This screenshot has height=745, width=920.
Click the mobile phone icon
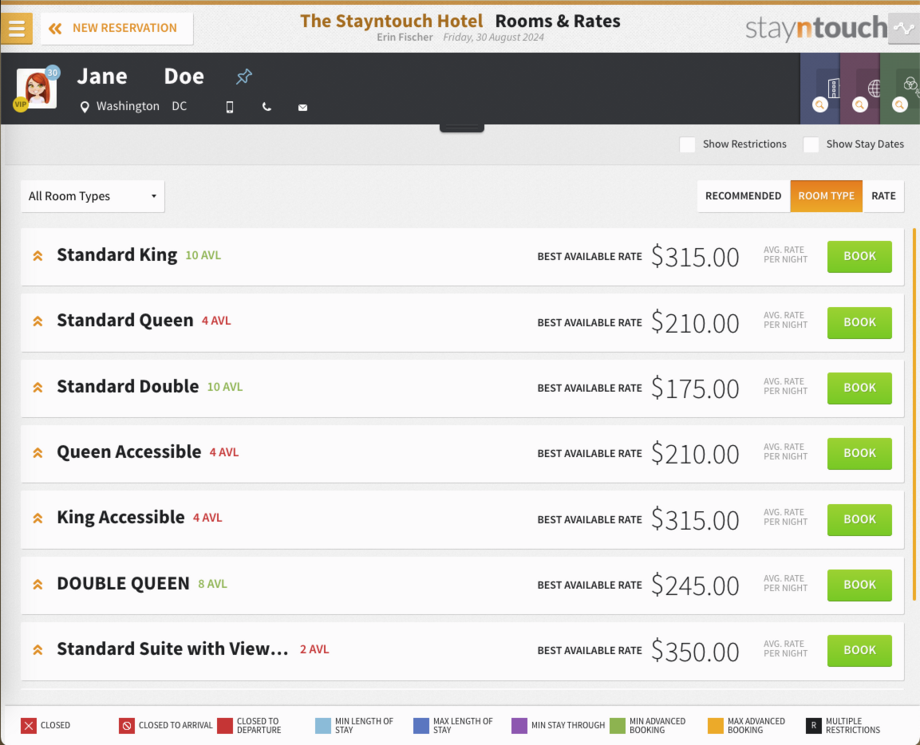tap(230, 107)
